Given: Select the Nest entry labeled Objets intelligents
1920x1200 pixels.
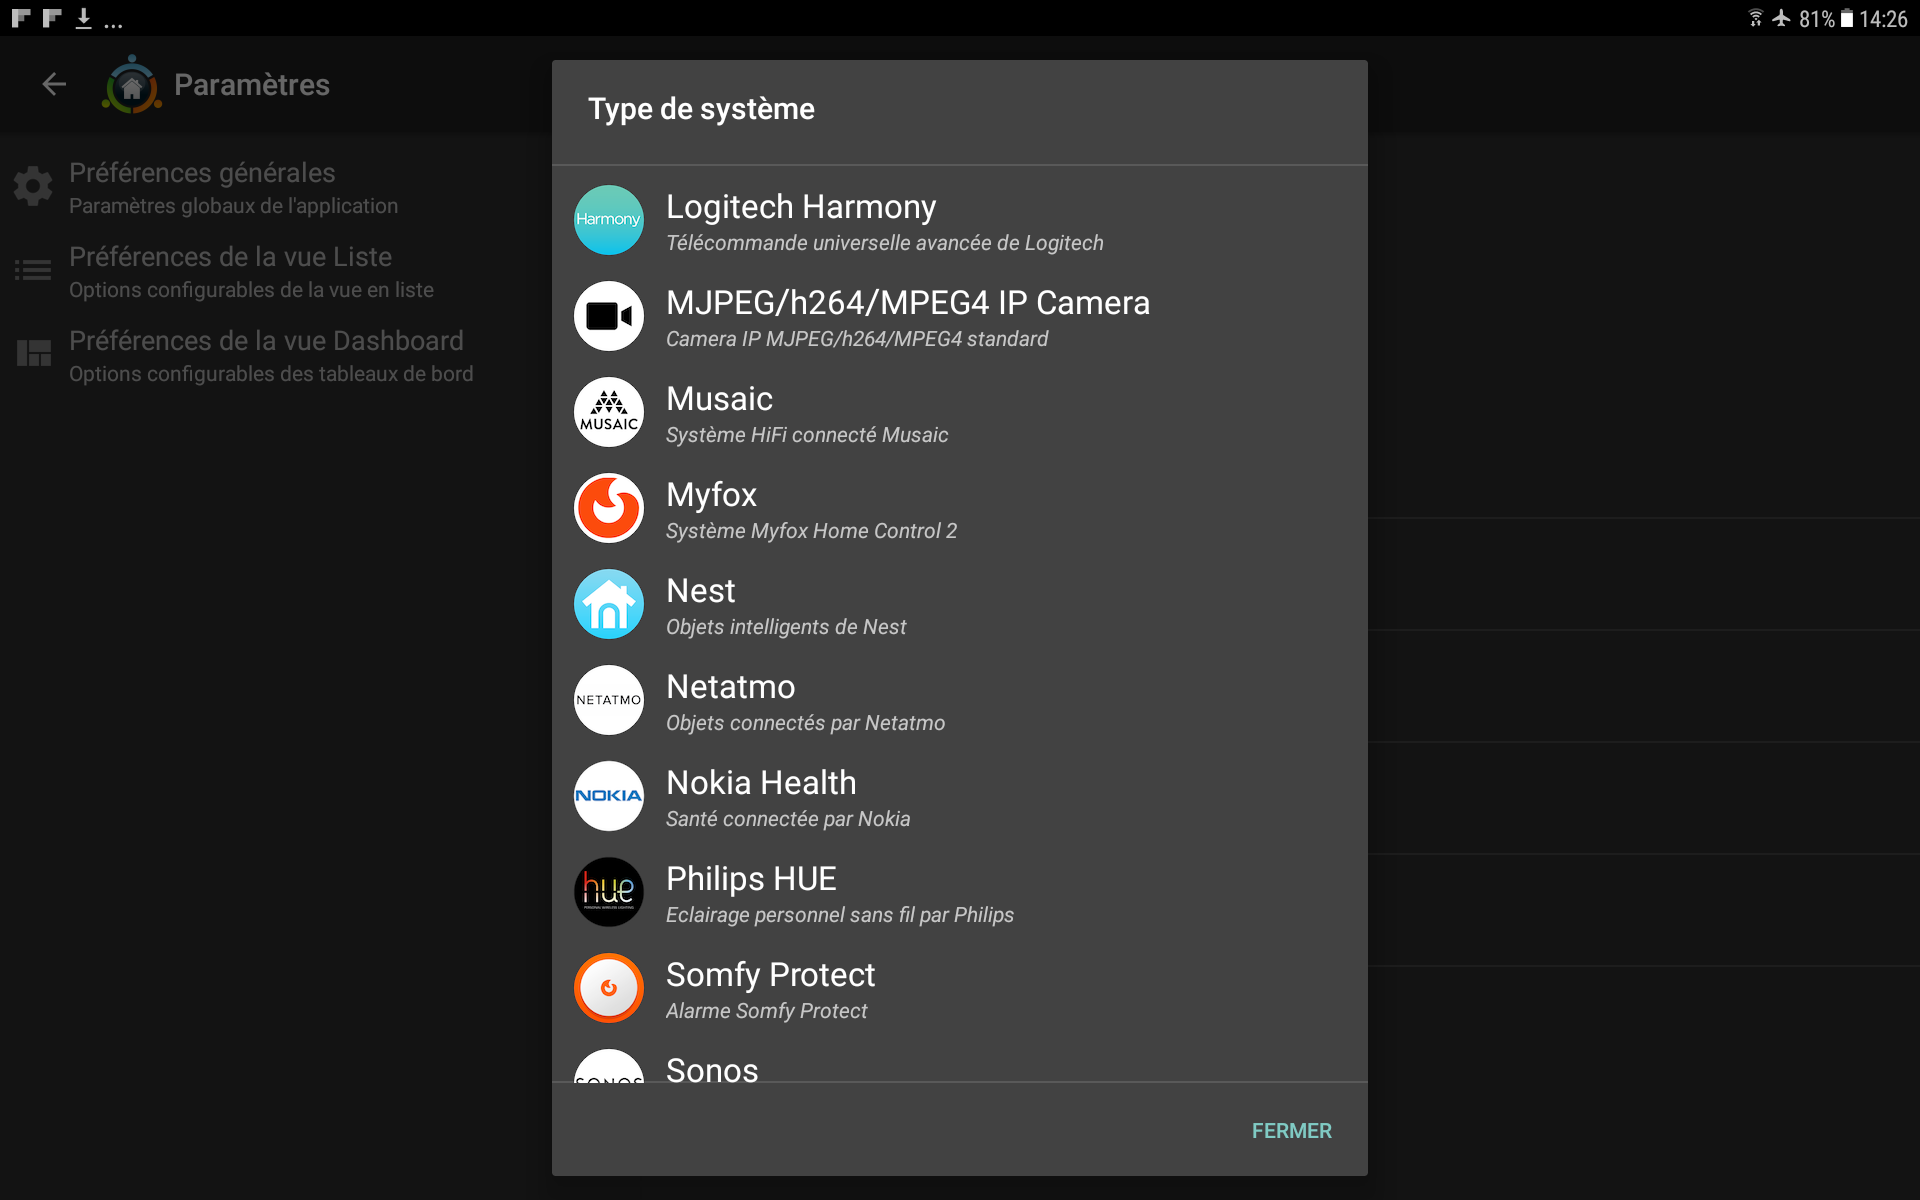Looking at the screenshot, I should point(786,605).
